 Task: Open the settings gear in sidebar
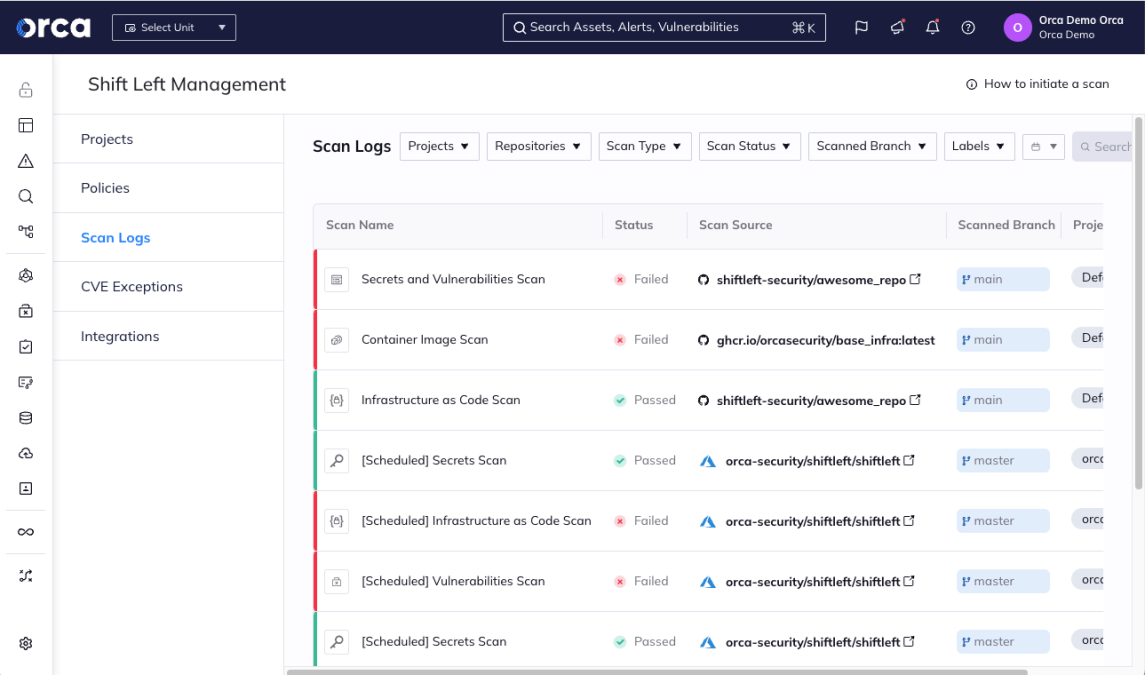(26, 644)
